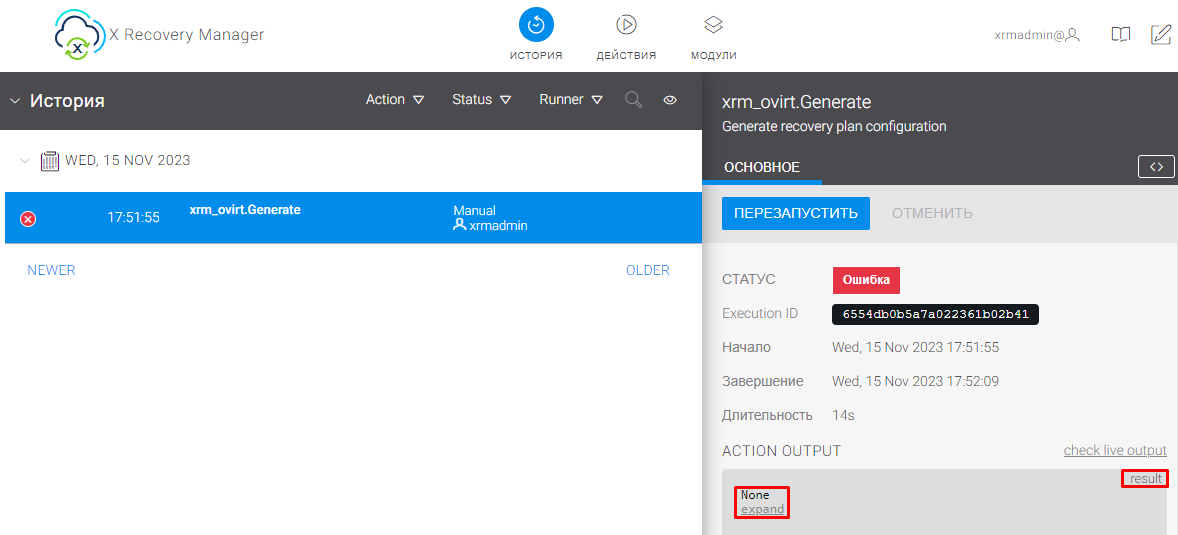Click the red error status icon
The height and width of the screenshot is (535, 1178).
coord(28,219)
